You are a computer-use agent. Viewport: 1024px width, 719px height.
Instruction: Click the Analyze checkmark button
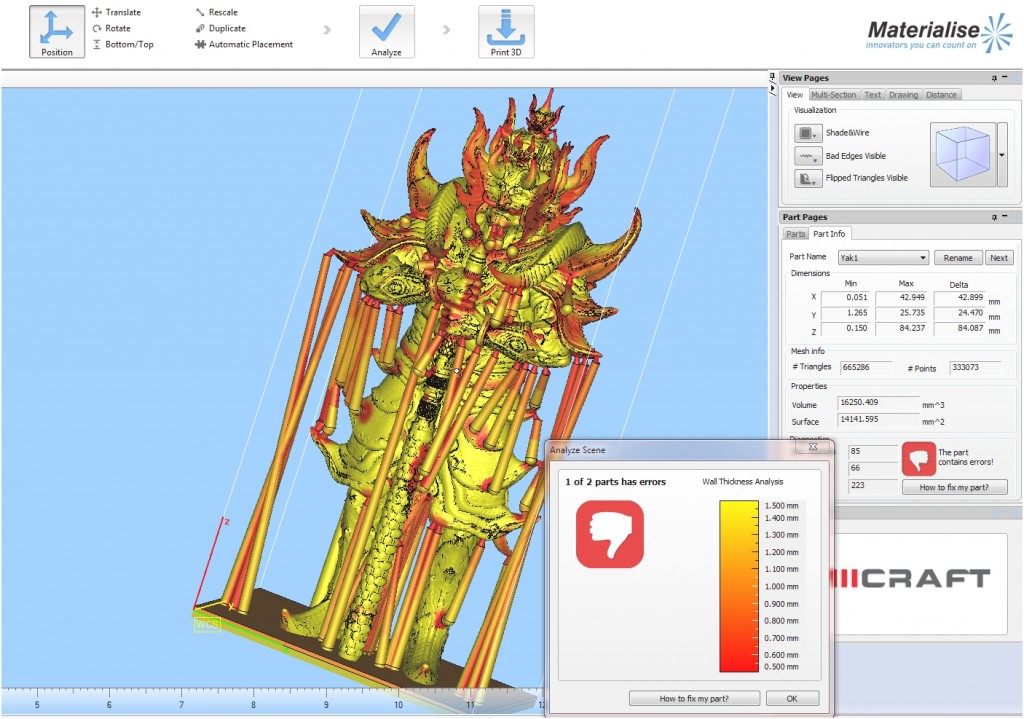coord(387,31)
